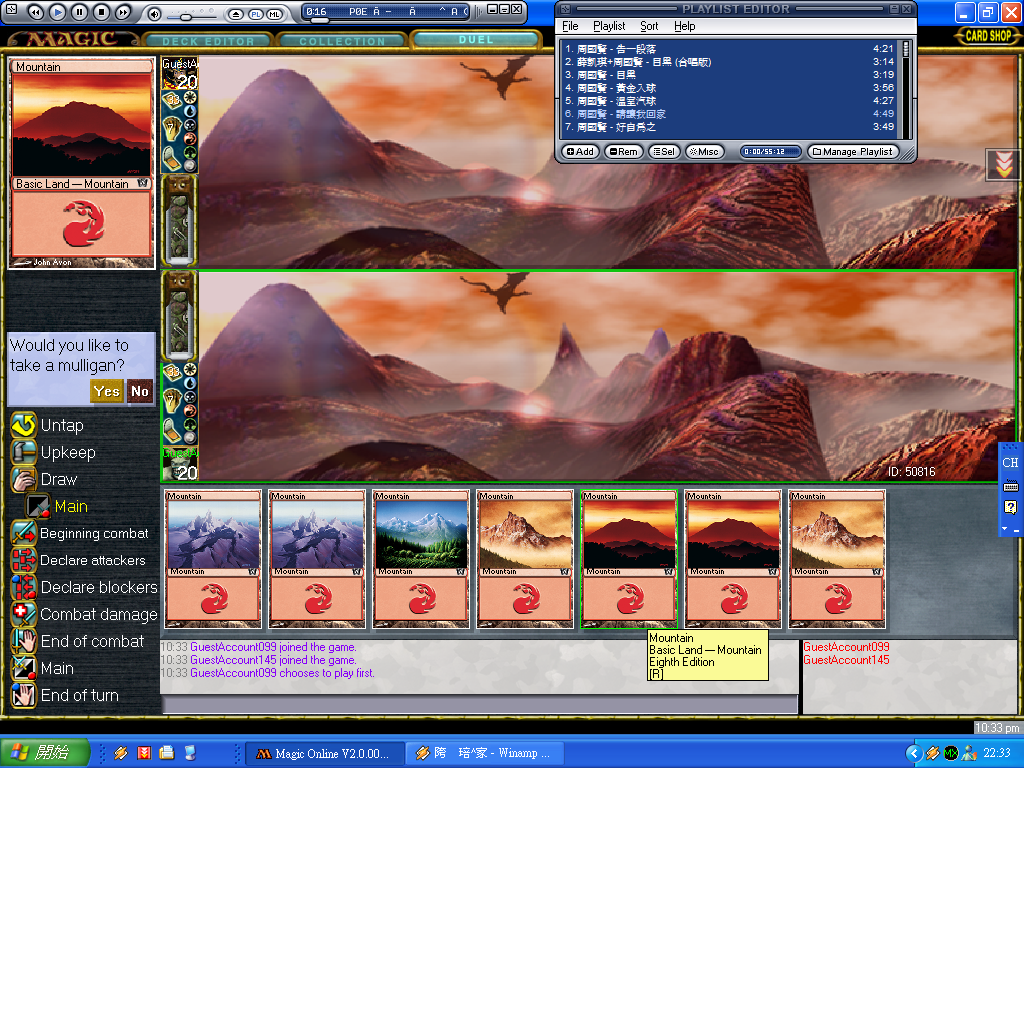Click the chat input field
Viewport: 1024px width, 1012px height.
(480, 704)
